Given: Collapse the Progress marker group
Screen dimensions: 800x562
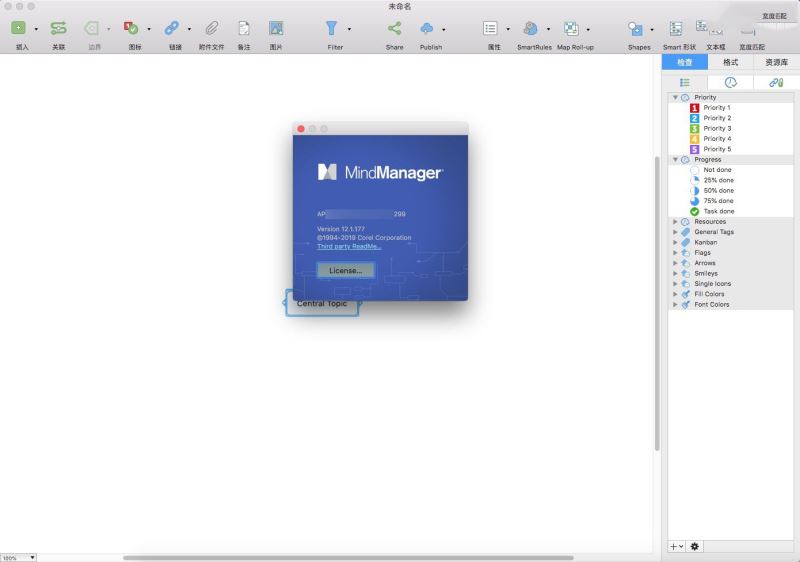Looking at the screenshot, I should point(675,160).
